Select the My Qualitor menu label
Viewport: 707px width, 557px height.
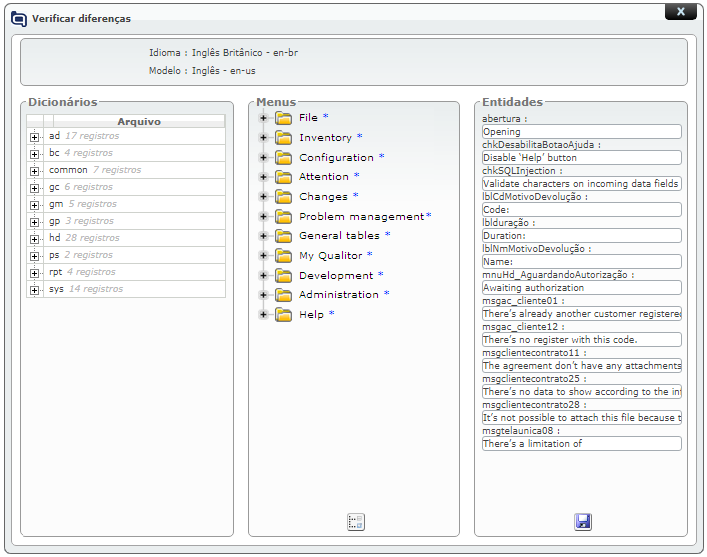331,256
